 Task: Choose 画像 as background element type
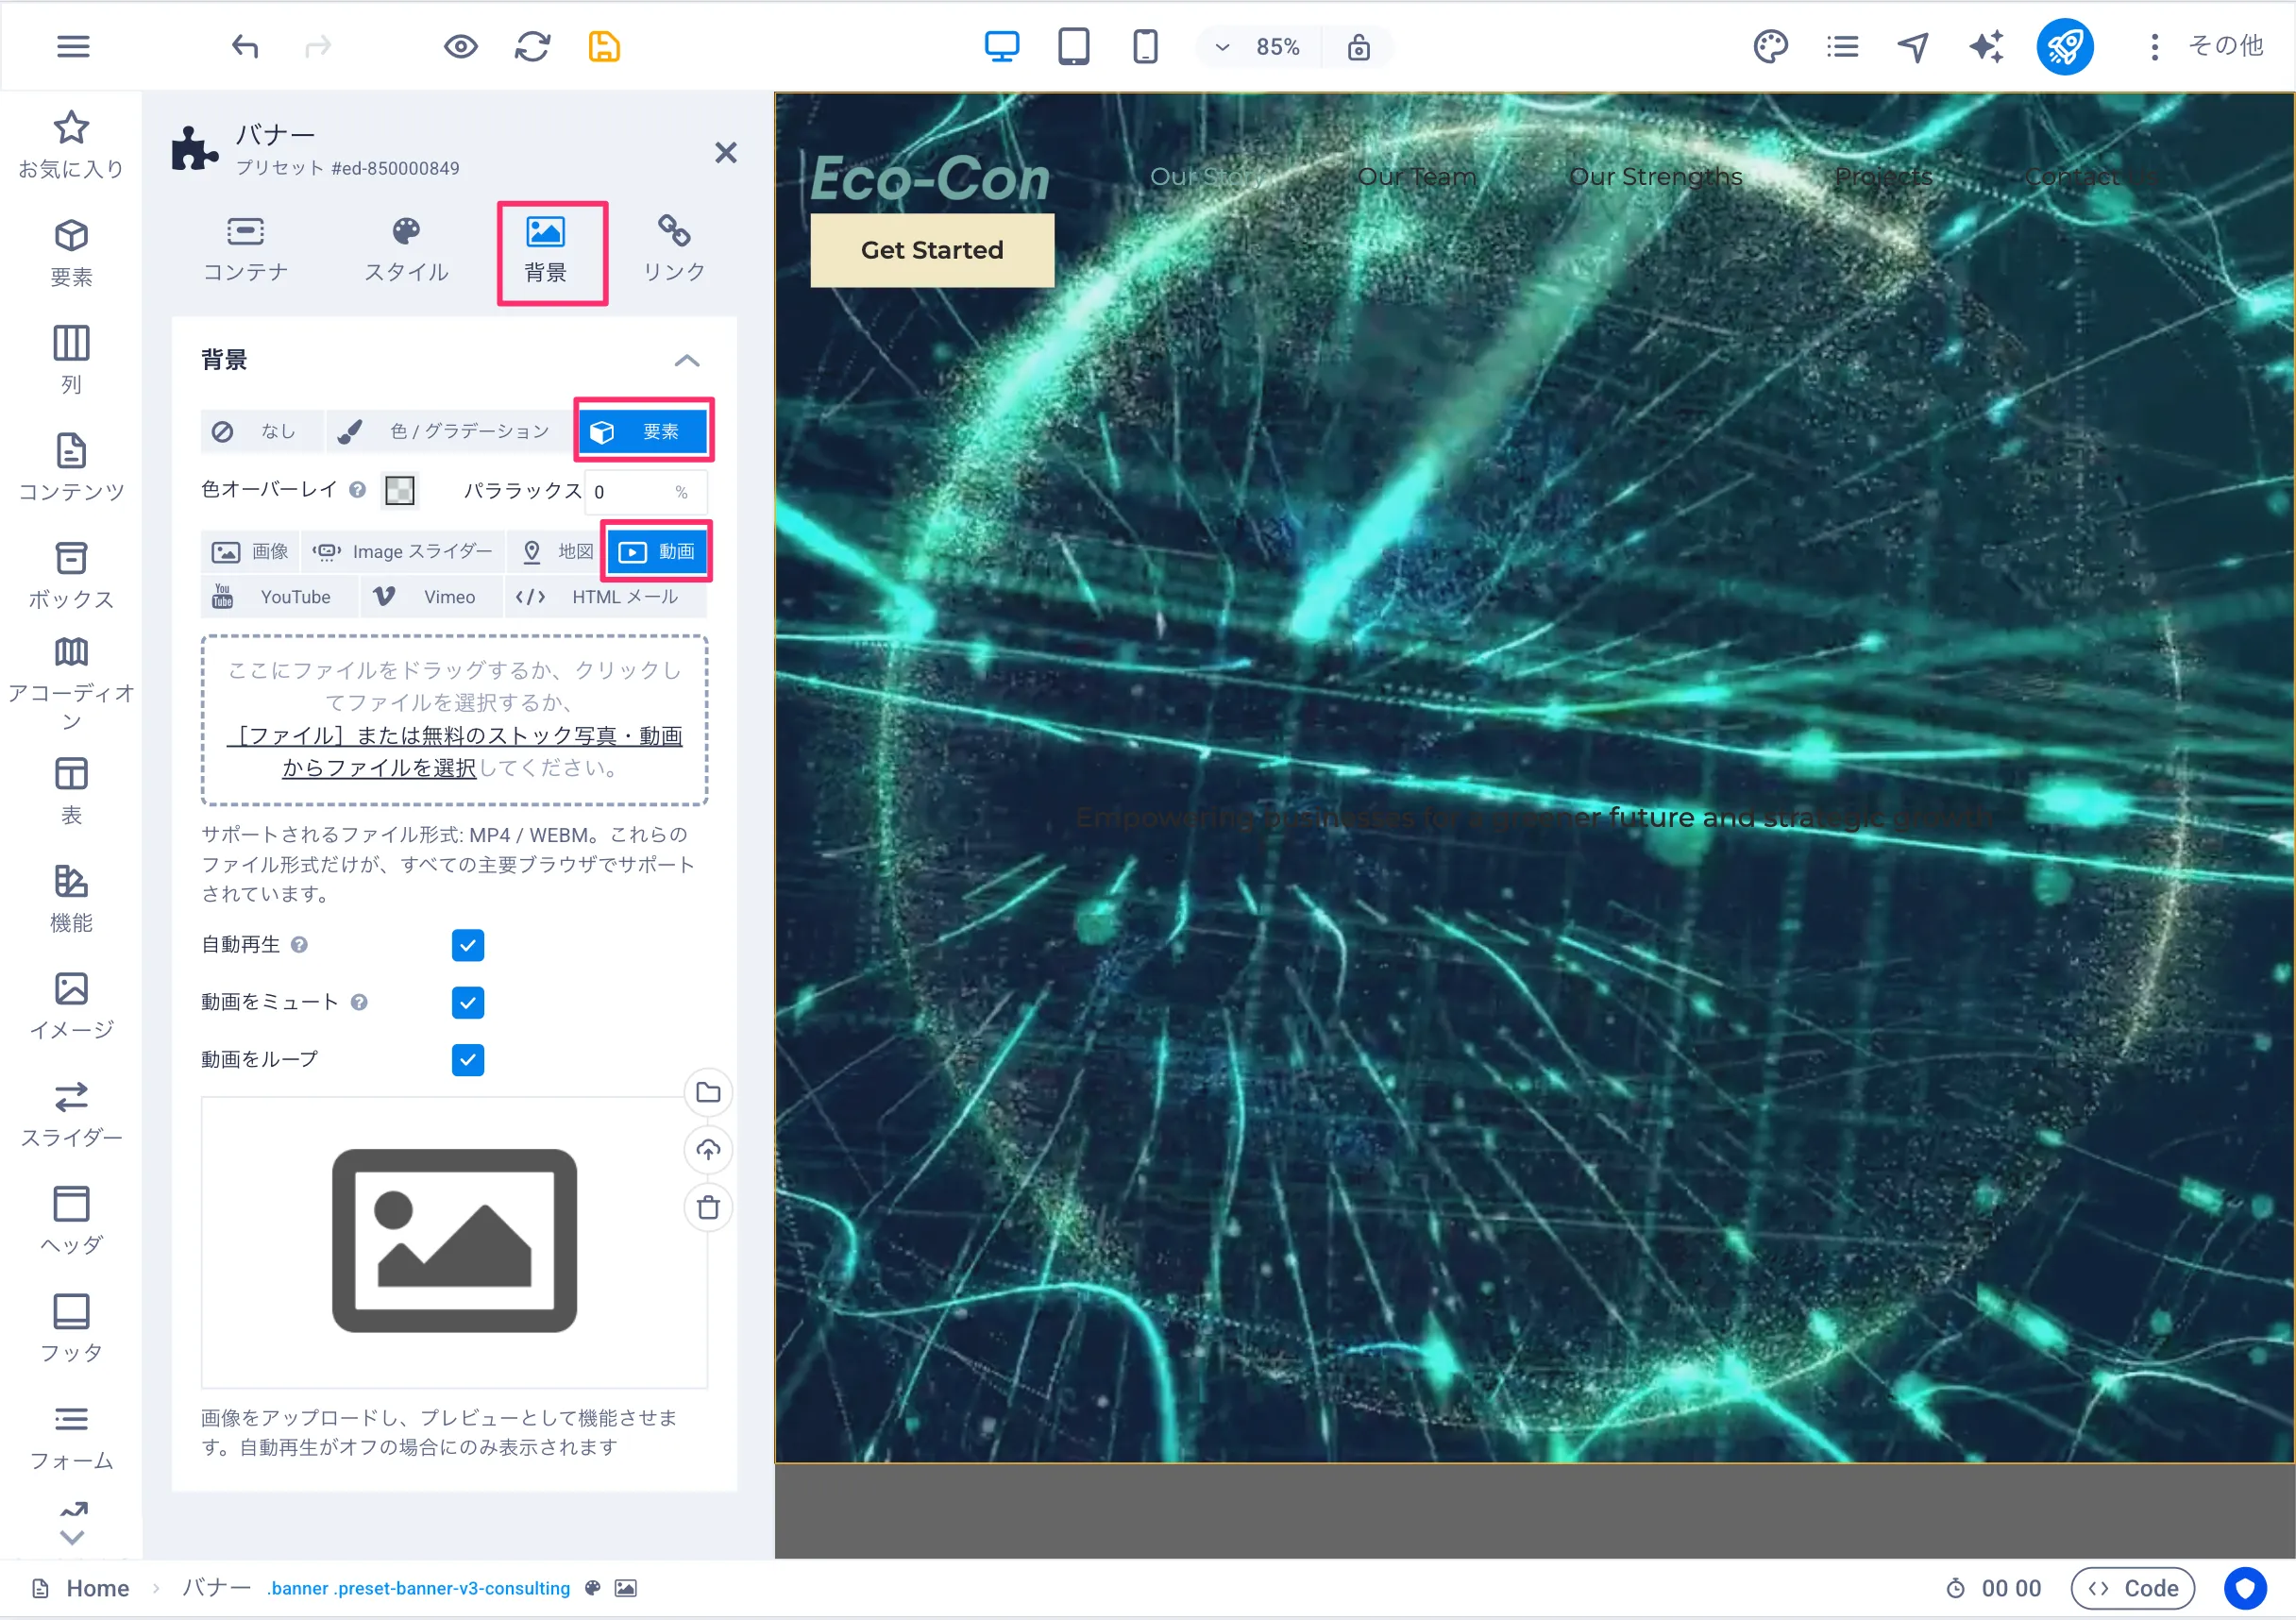[250, 552]
